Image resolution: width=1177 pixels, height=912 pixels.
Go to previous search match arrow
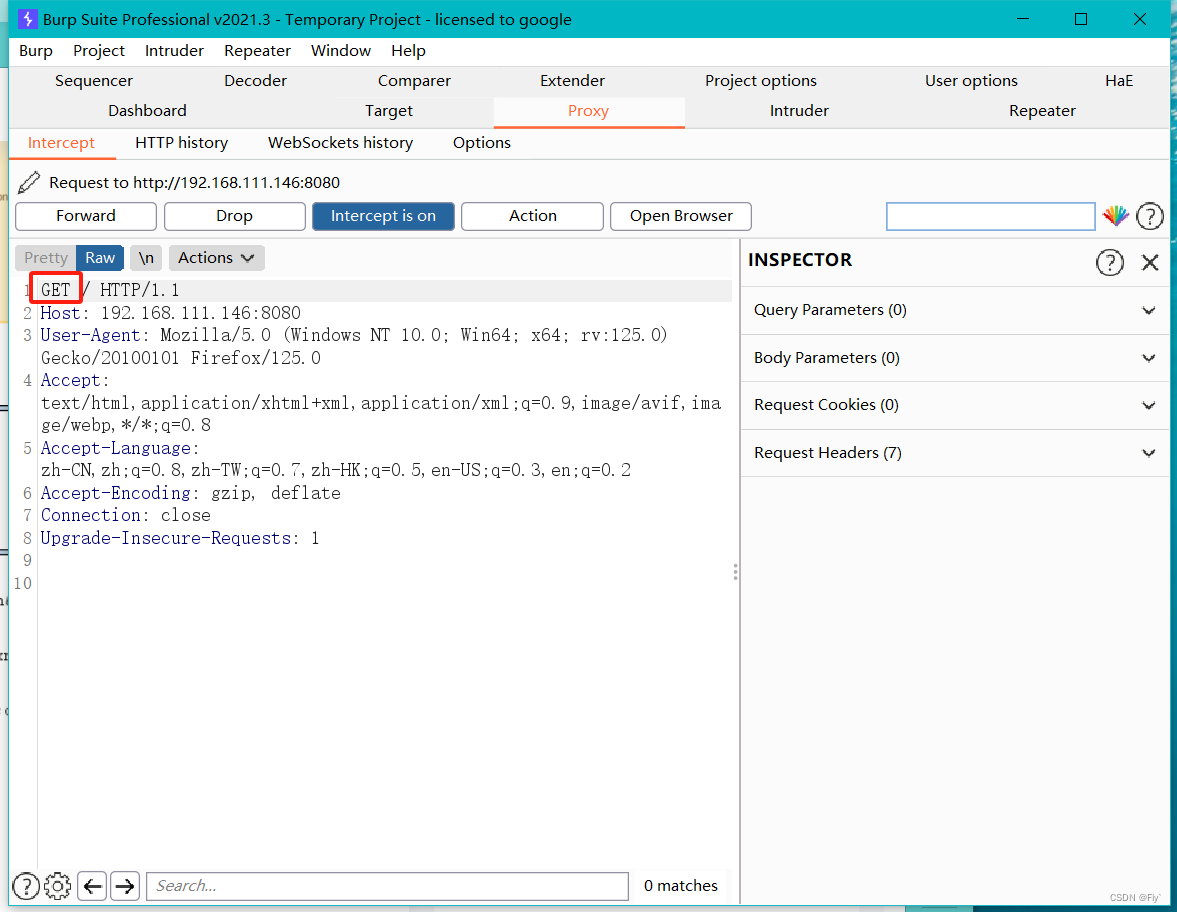click(92, 886)
